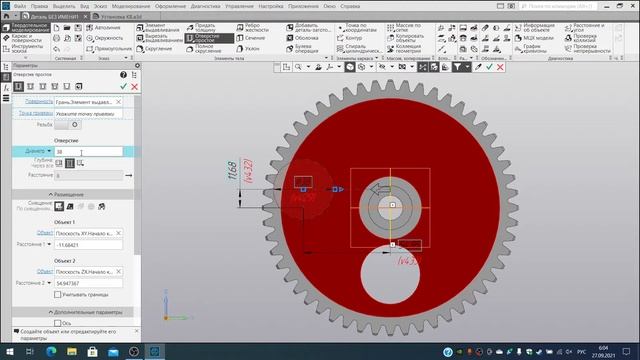This screenshot has height=360, width=640.
Task: Click Точка по координатам command
Action: [x=357, y=28]
